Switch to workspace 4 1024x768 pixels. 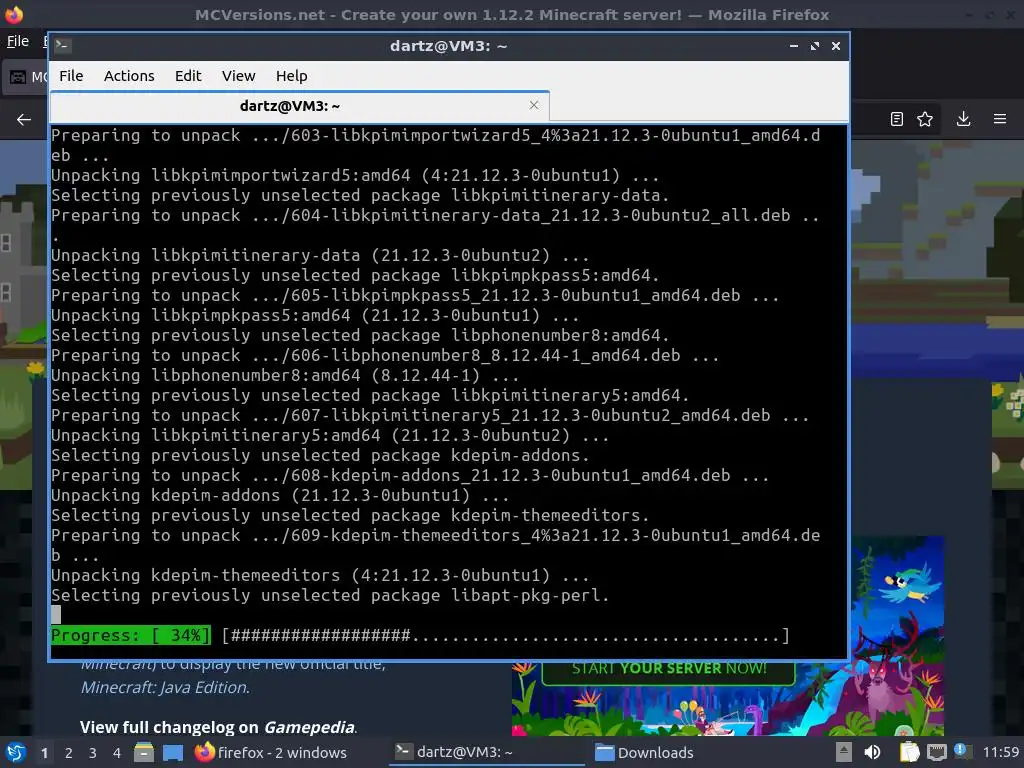(x=117, y=753)
